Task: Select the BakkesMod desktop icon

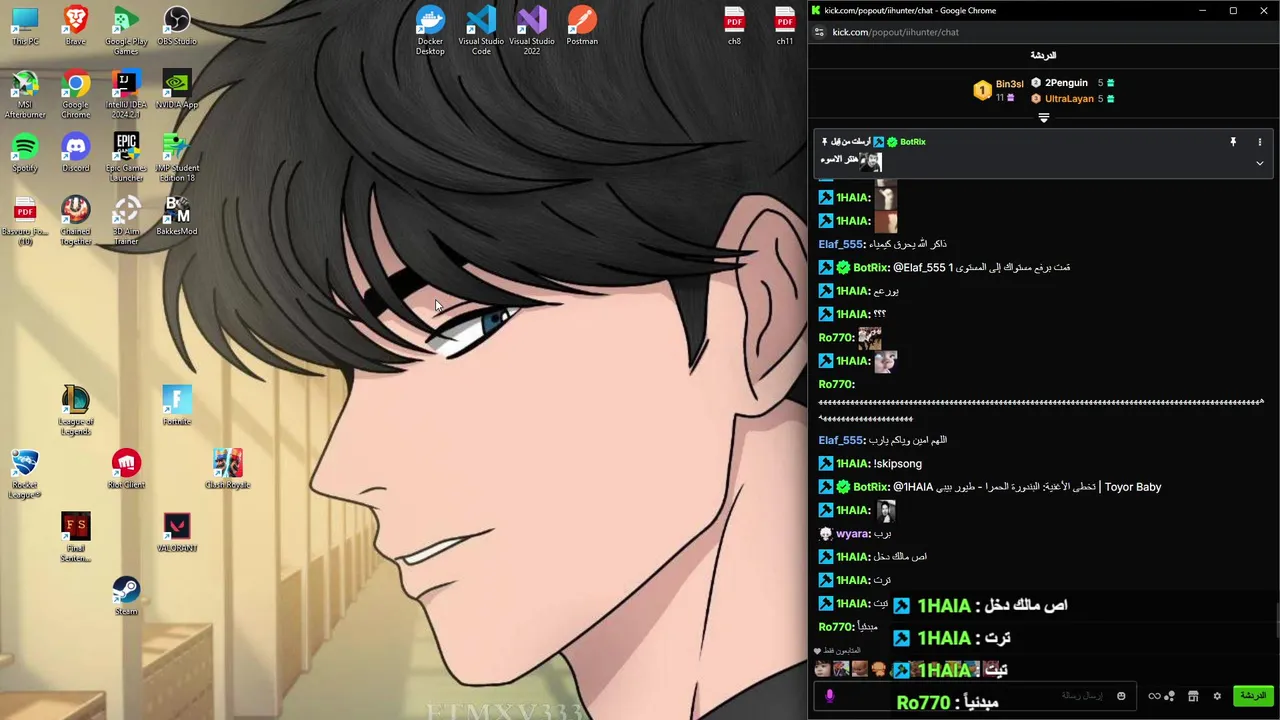Action: coord(177,216)
